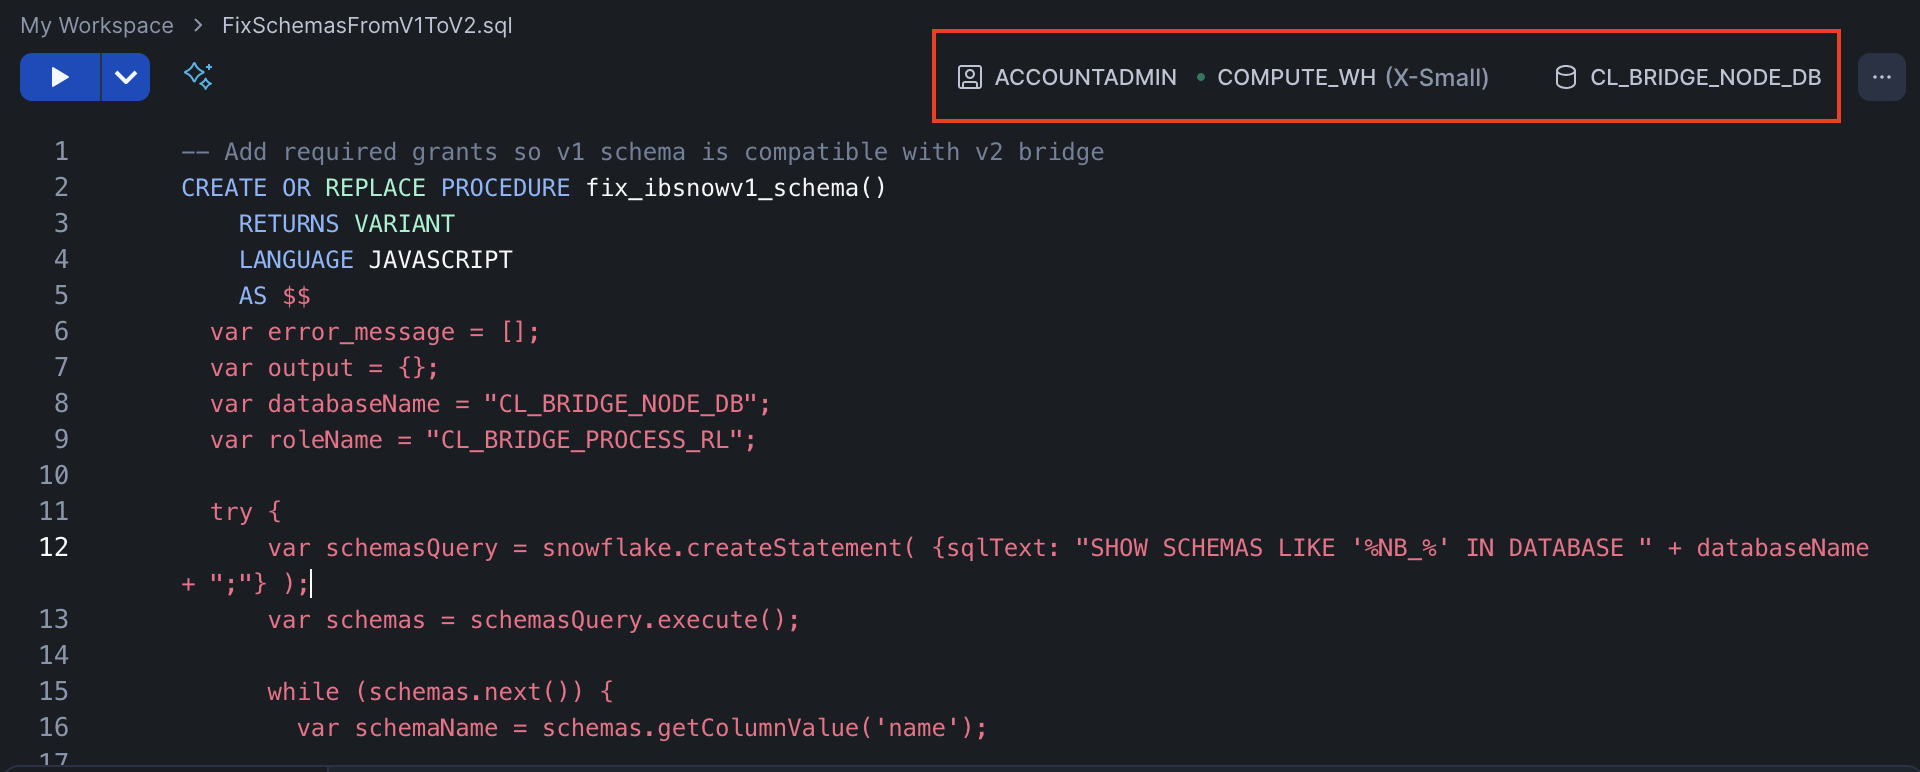The image size is (1920, 772).
Task: Click the sparkle AI assistant icon
Action: tap(198, 76)
